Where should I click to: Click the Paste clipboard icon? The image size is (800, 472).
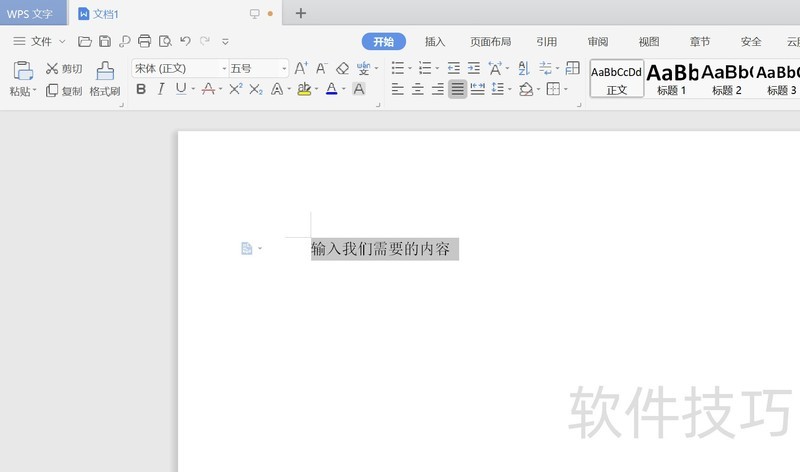coord(23,70)
